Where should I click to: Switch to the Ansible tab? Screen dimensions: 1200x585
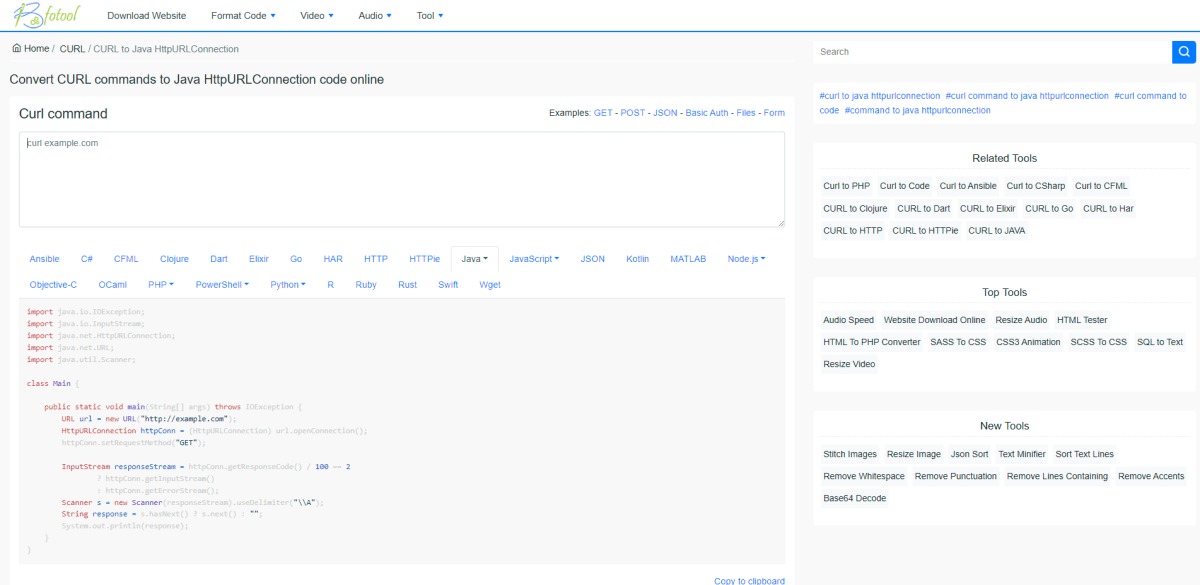click(44, 259)
